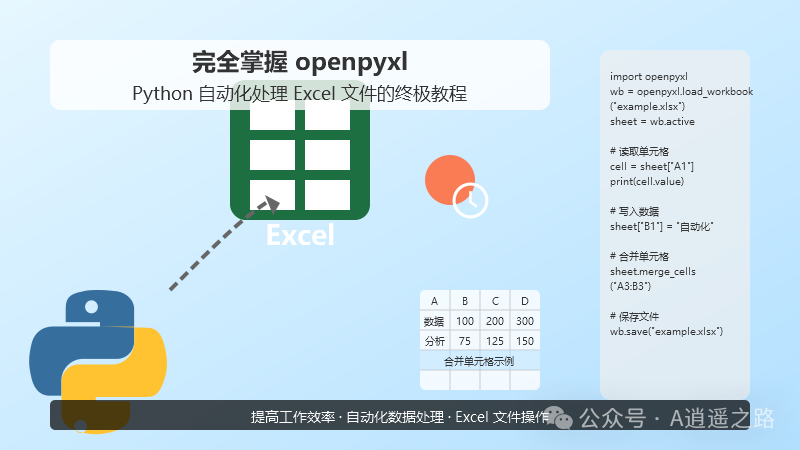Click the cell with value 75
The width and height of the screenshot is (800, 450).
(x=465, y=341)
